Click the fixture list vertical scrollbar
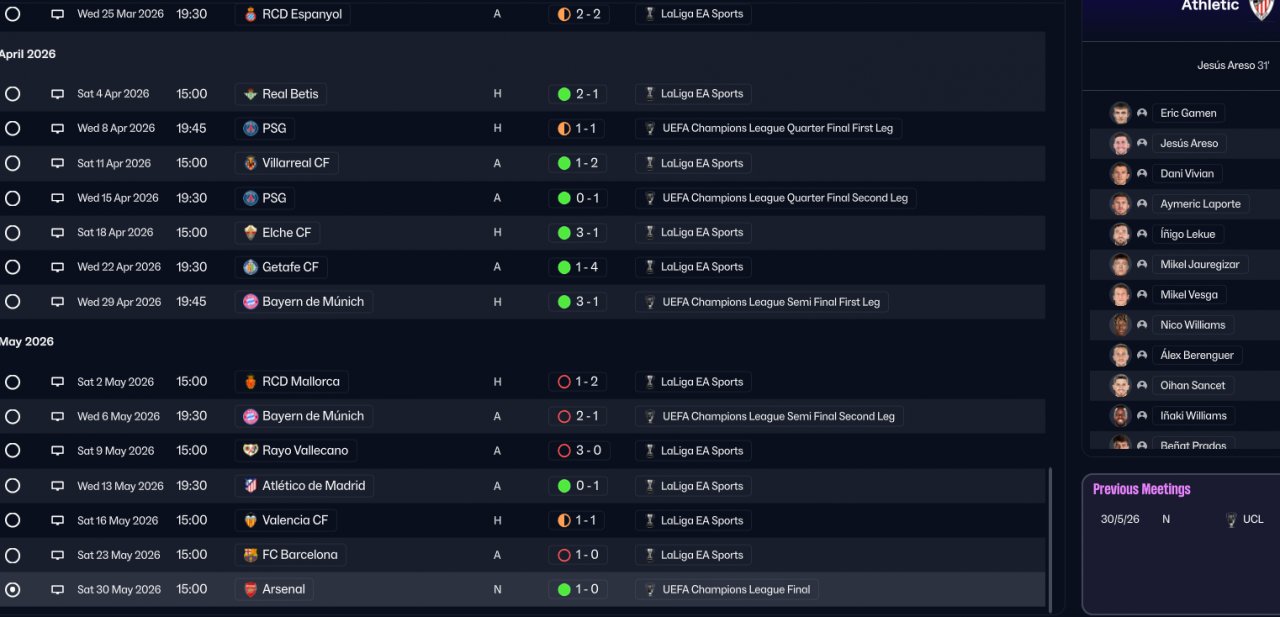 point(1049,540)
